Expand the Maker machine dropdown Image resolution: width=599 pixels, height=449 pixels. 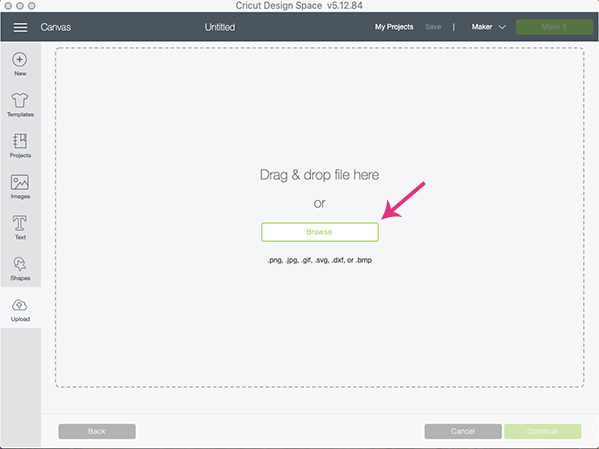click(x=489, y=27)
